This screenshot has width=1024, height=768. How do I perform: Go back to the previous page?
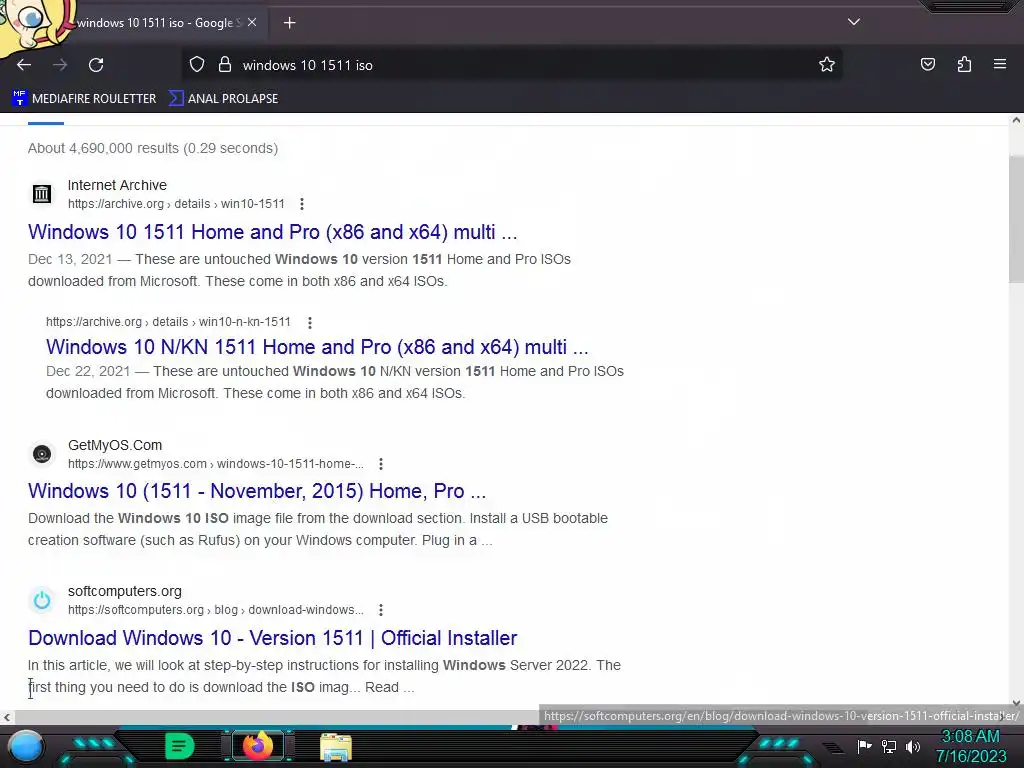tap(24, 65)
